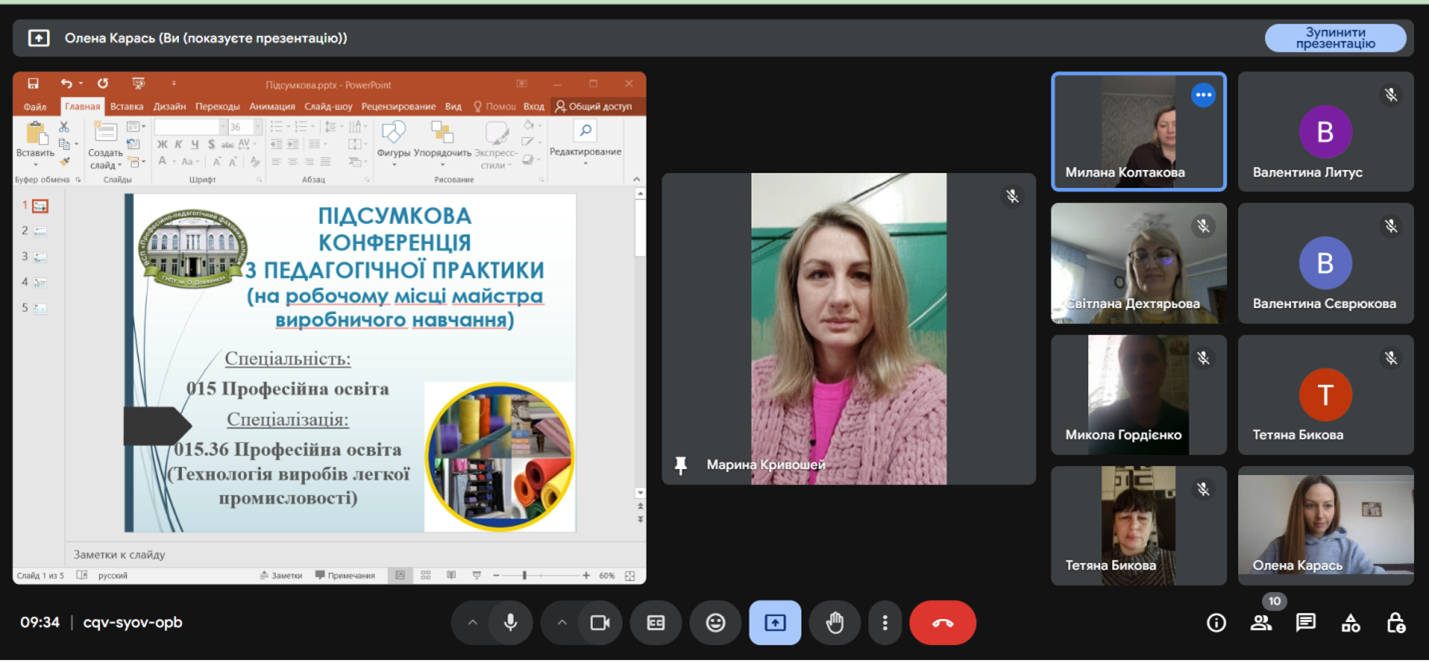Expand audio settings arrow beside microphone
Viewport: 1429px width, 663px height.
472,623
